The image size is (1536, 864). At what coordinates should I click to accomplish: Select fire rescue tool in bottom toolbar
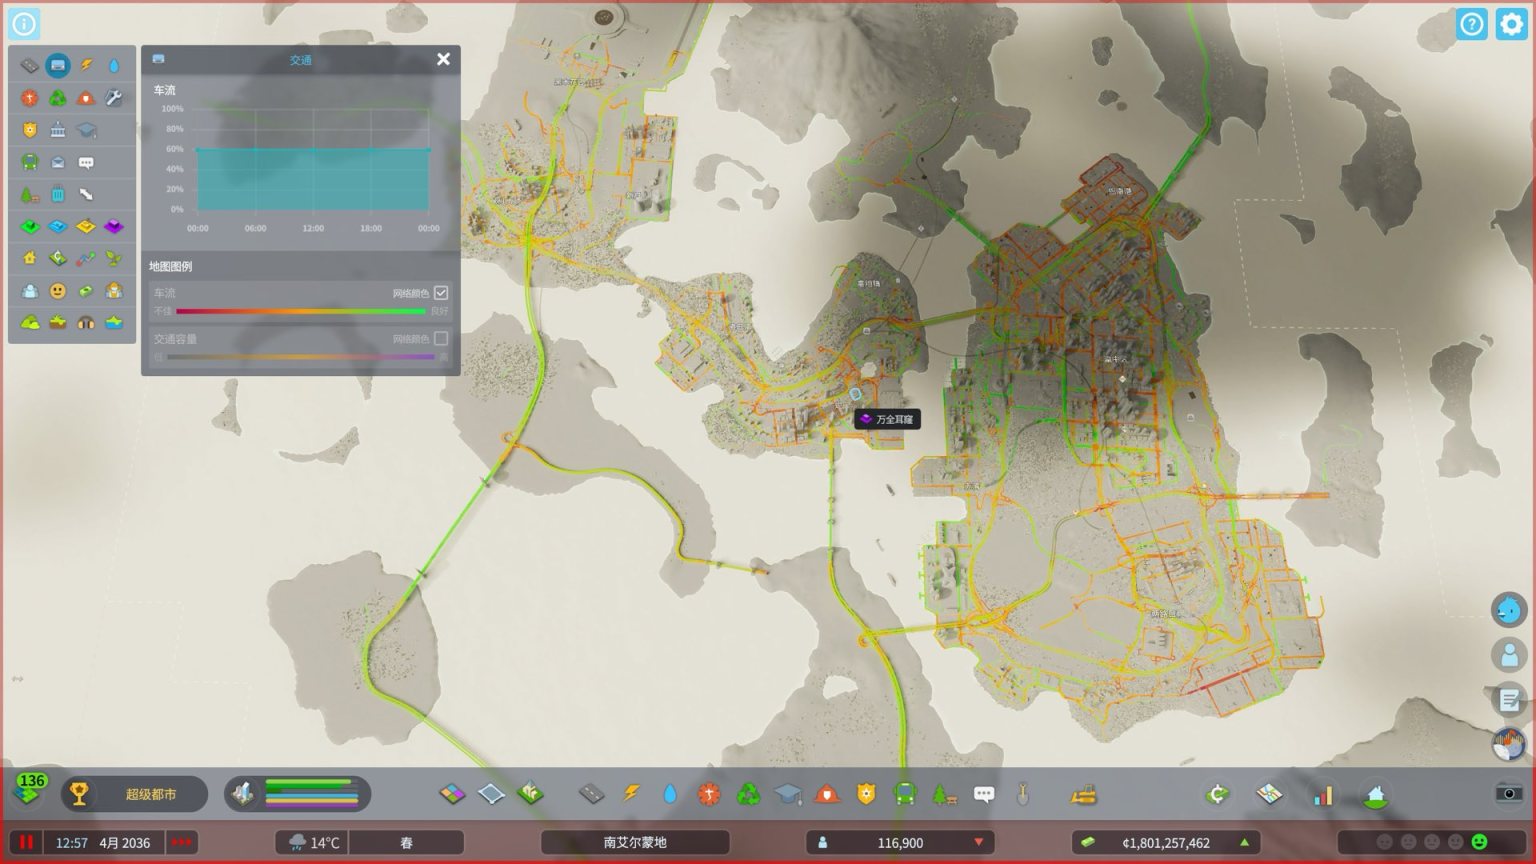point(827,794)
